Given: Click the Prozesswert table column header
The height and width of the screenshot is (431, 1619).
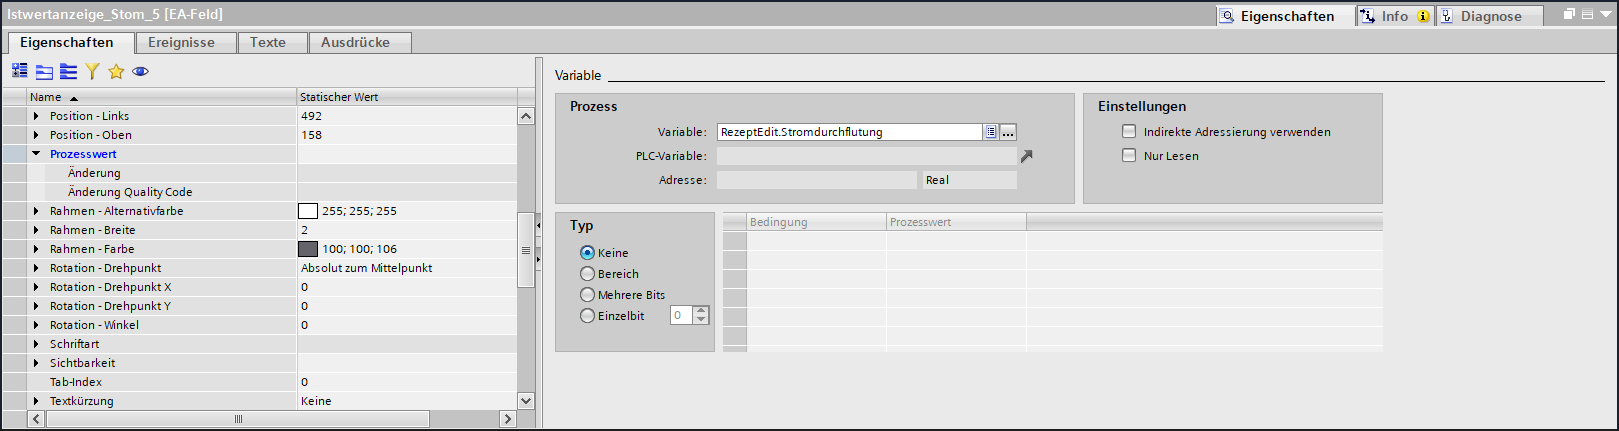Looking at the screenshot, I should point(956,222).
